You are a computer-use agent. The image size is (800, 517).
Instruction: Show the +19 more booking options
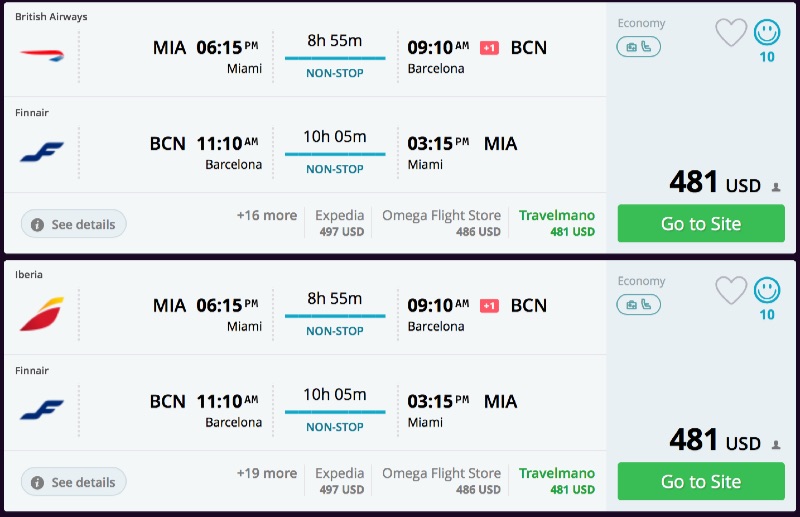pos(266,473)
